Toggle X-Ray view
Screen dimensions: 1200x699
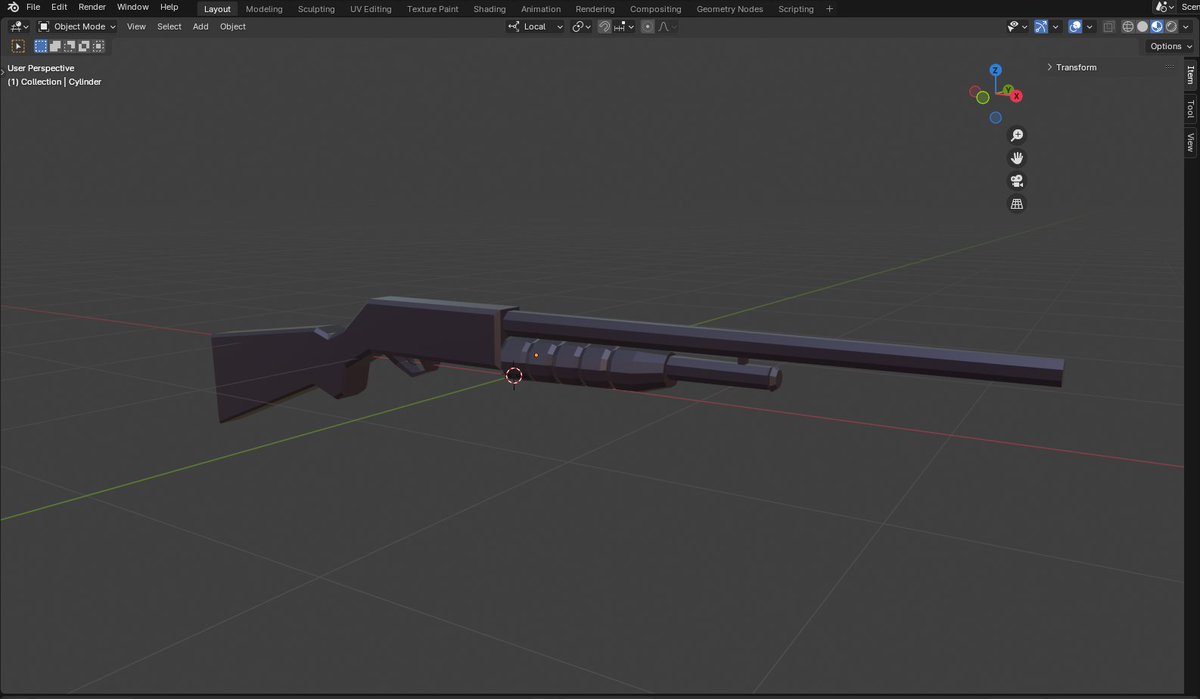pyautogui.click(x=1108, y=27)
